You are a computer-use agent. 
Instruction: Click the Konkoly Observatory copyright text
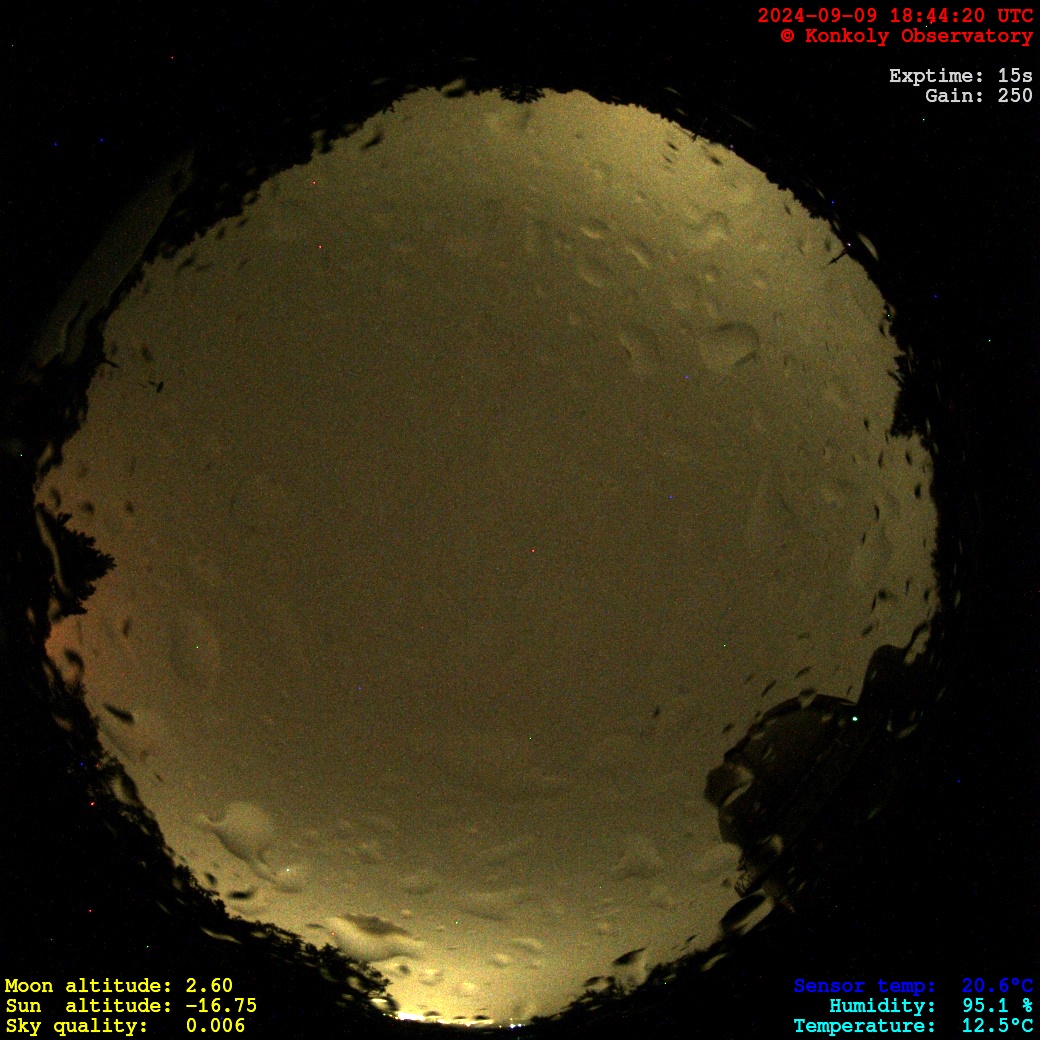point(906,36)
